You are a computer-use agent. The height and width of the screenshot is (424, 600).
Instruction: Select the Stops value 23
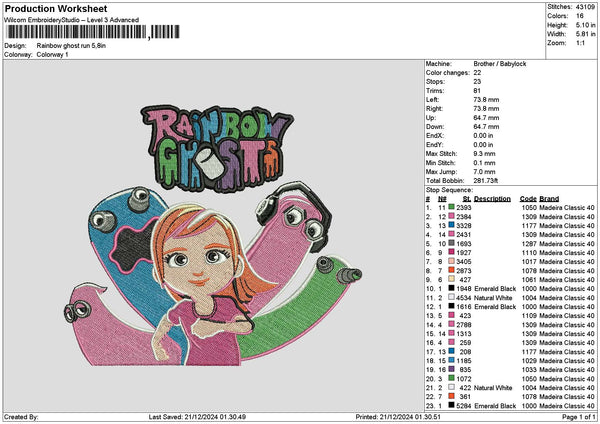pos(477,82)
